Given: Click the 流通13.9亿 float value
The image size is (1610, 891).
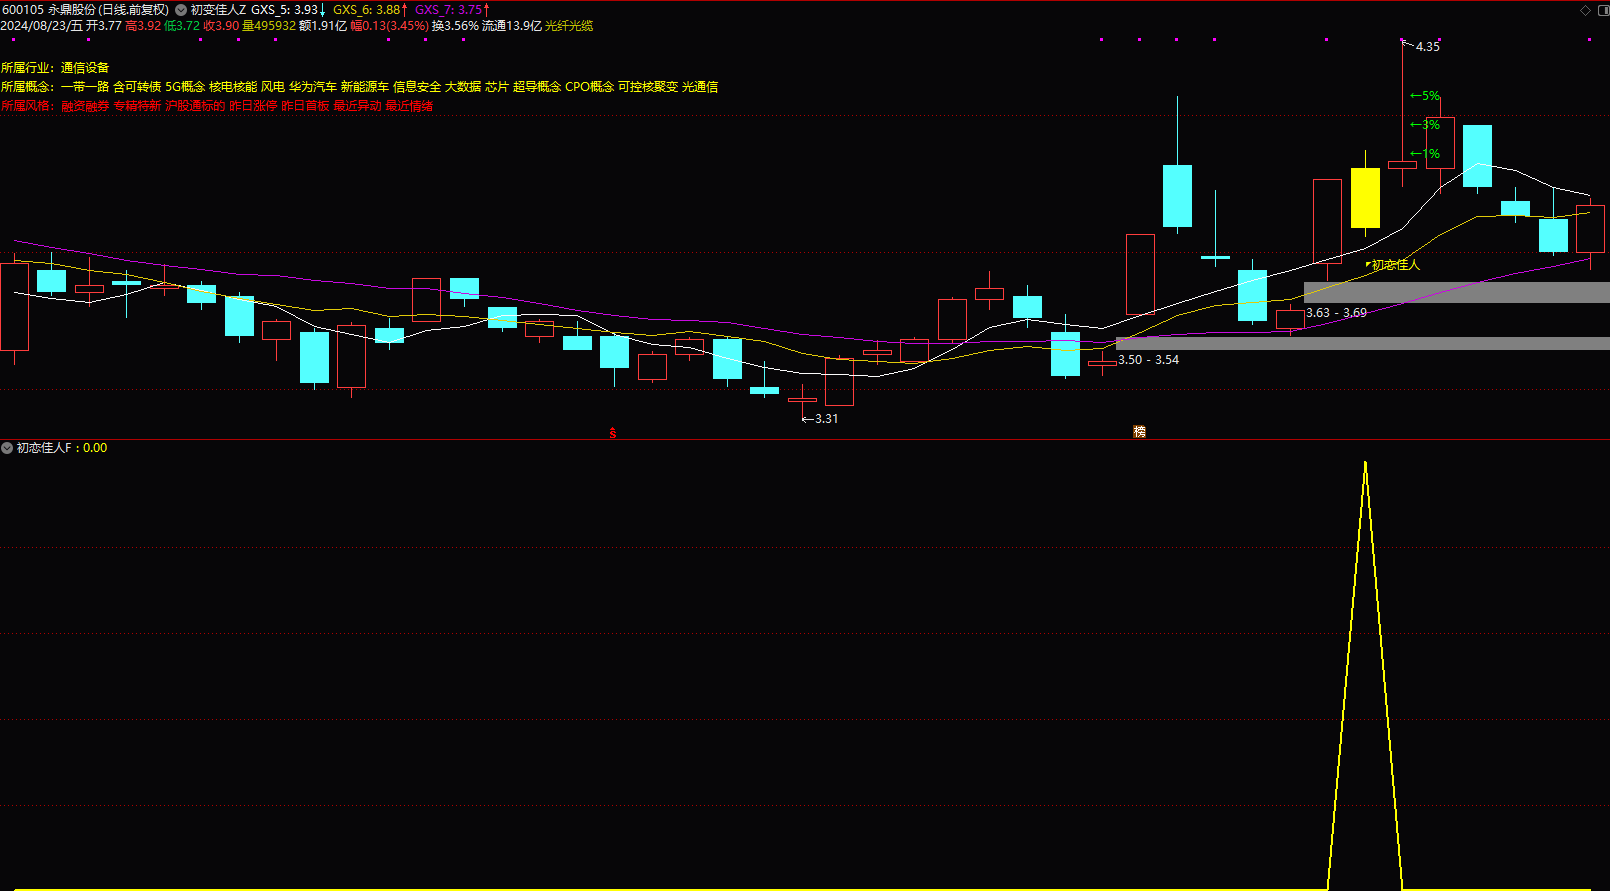Looking at the screenshot, I should pyautogui.click(x=512, y=26).
